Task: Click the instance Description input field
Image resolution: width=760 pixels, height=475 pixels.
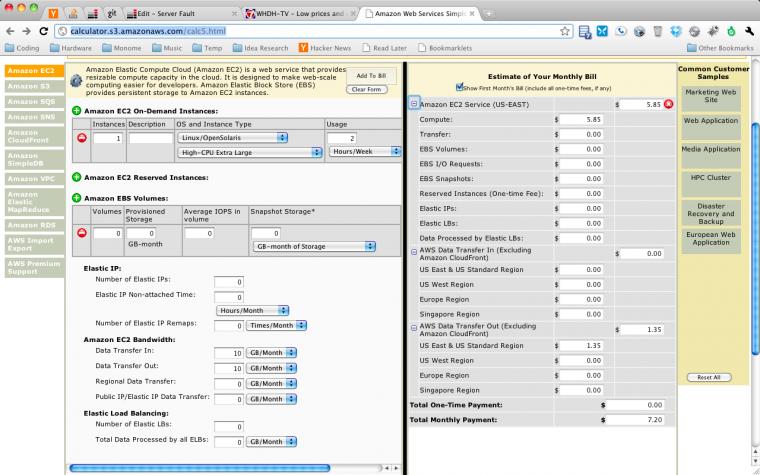Action: click(x=150, y=138)
